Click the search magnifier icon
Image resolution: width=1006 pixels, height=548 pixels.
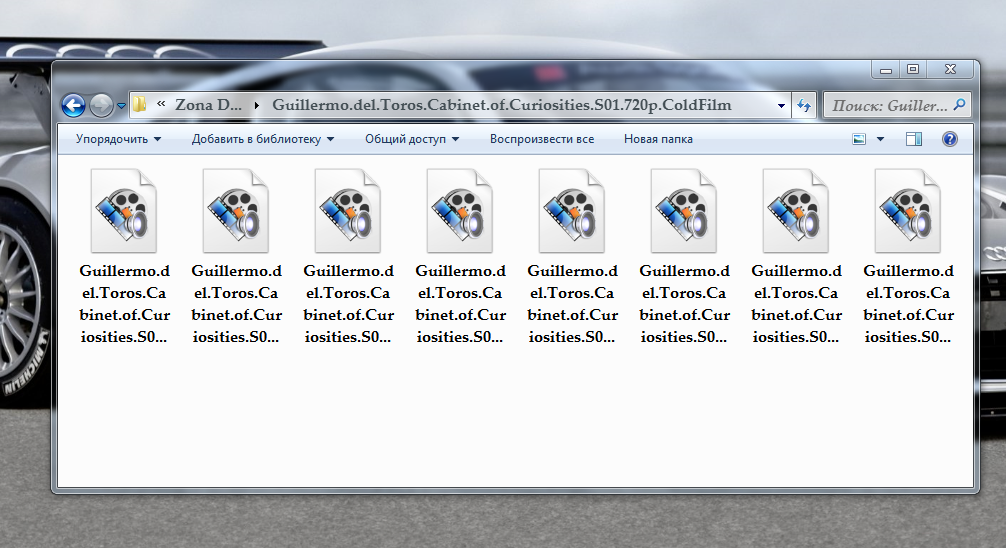[x=959, y=105]
